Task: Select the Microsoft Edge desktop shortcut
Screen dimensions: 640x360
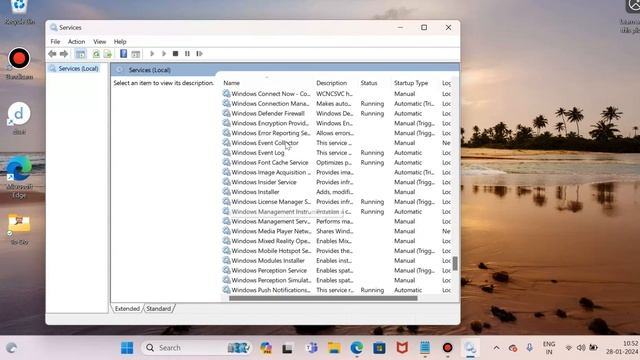Action: pyautogui.click(x=19, y=177)
